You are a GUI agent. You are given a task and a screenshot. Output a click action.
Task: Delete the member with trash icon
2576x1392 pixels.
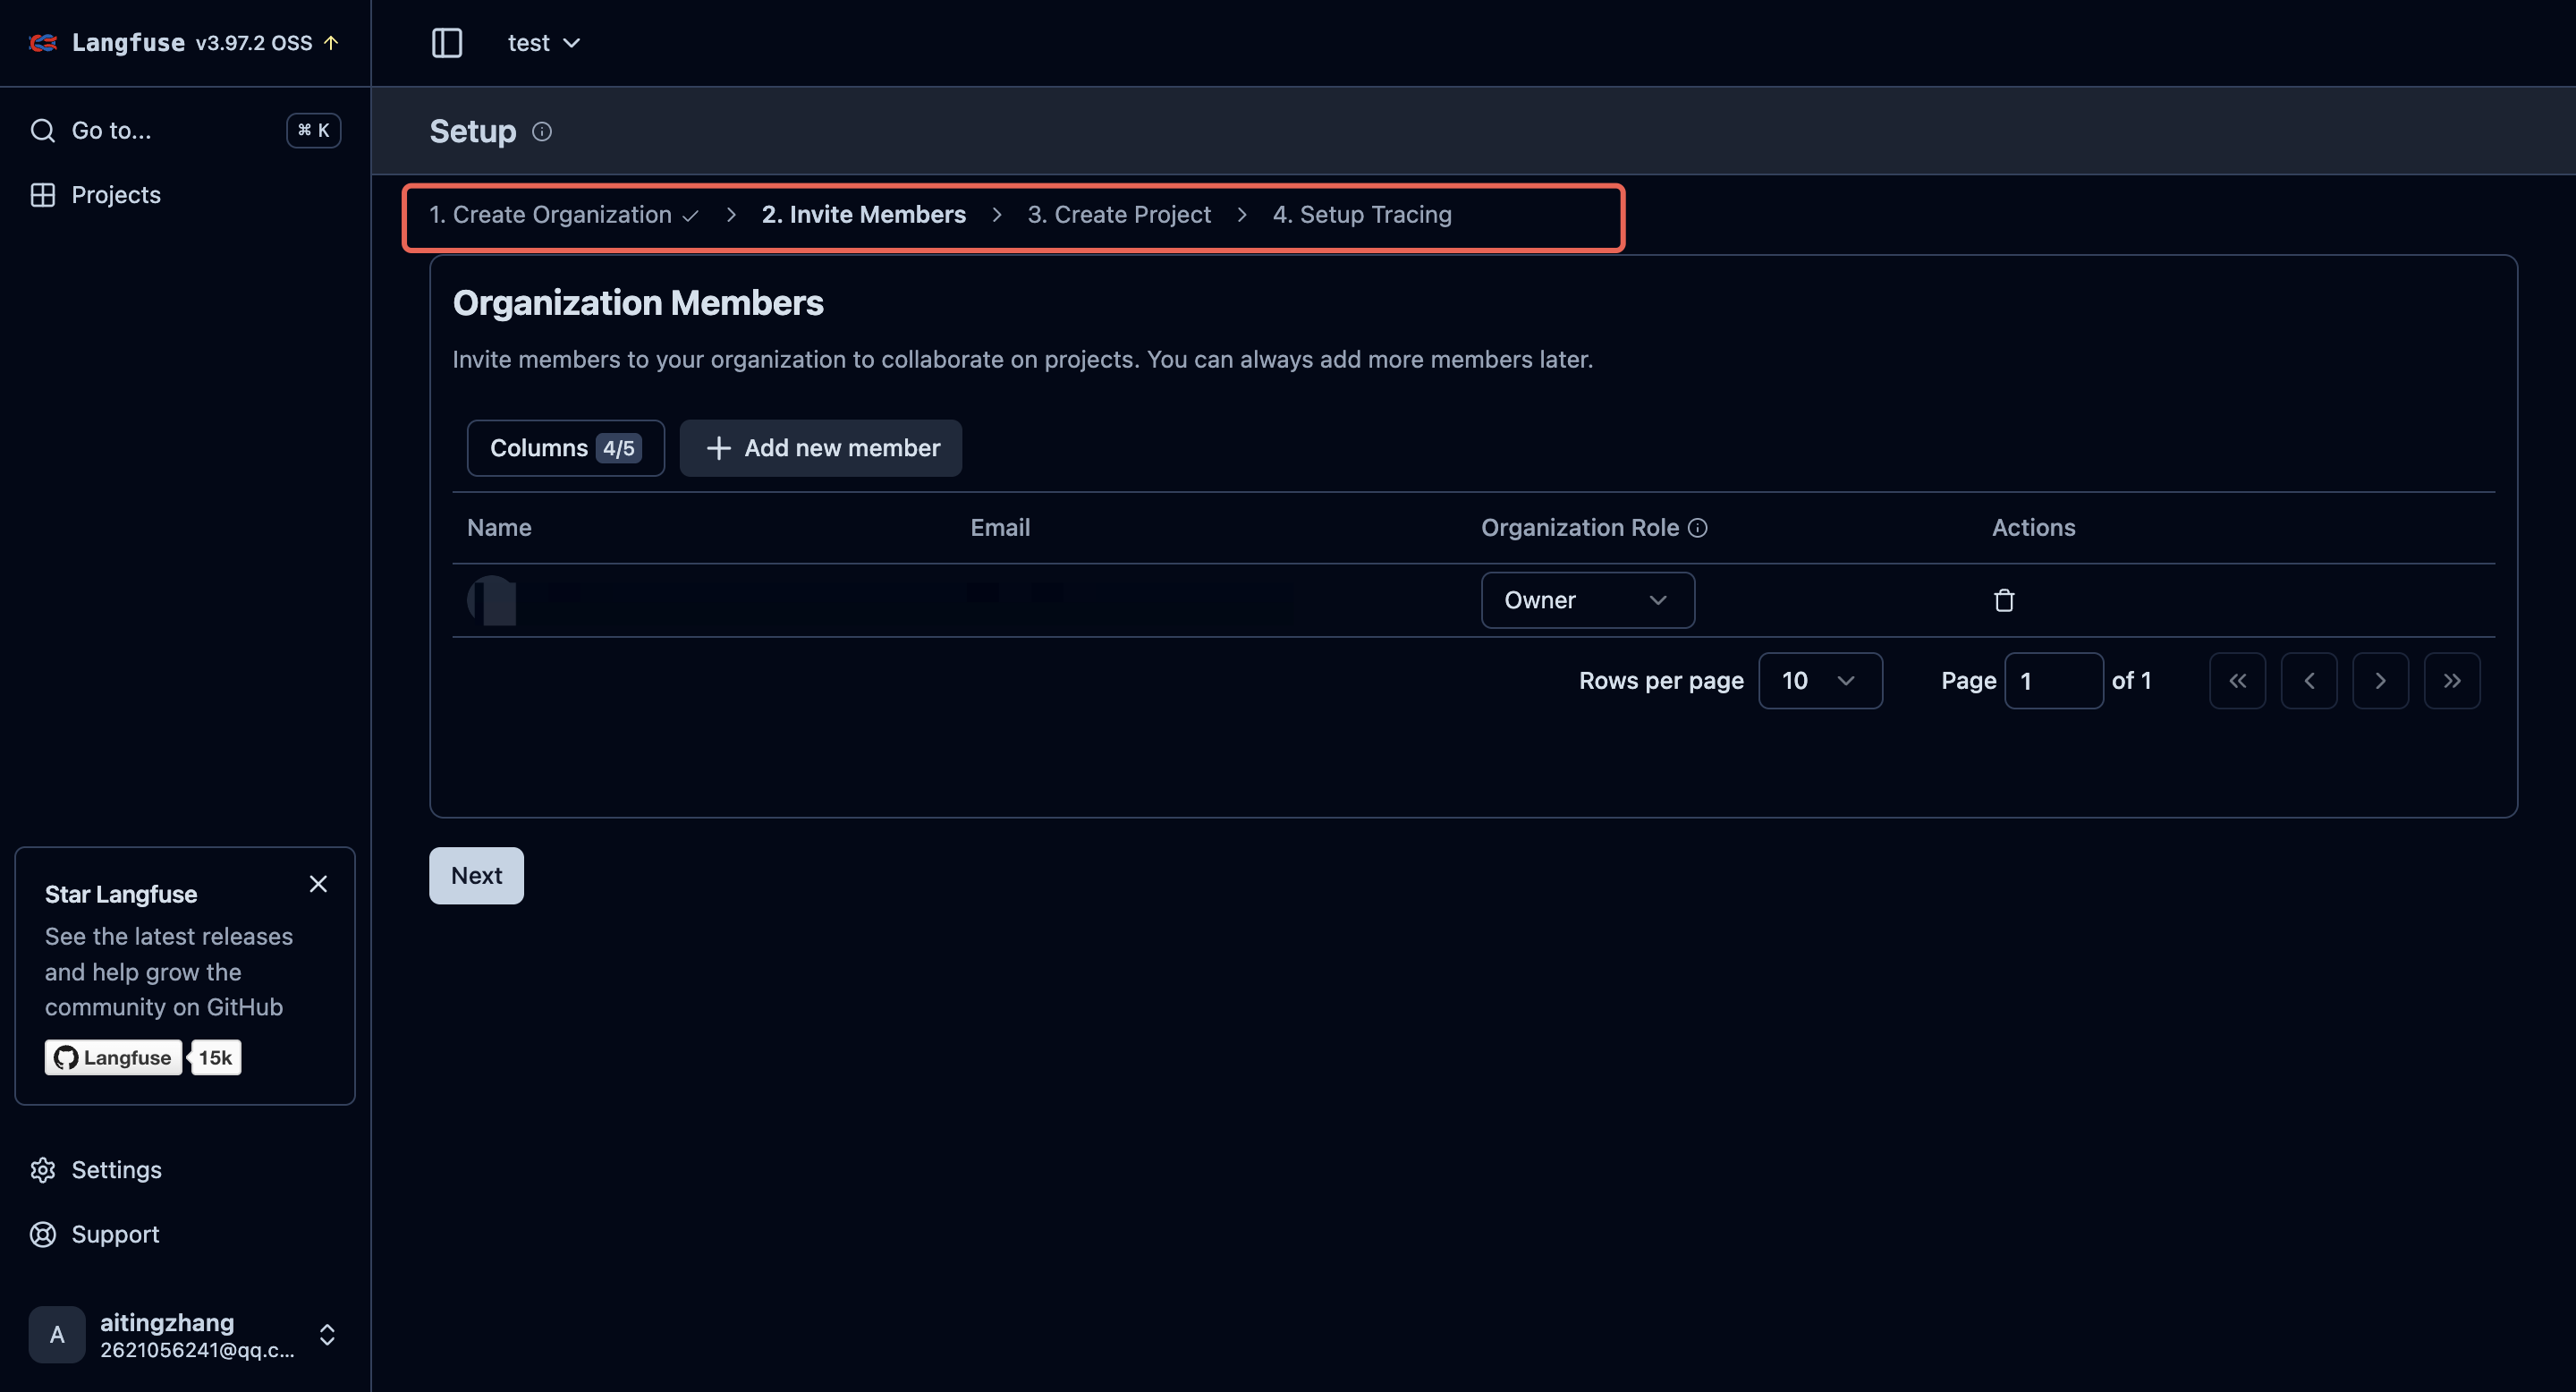(x=2003, y=600)
